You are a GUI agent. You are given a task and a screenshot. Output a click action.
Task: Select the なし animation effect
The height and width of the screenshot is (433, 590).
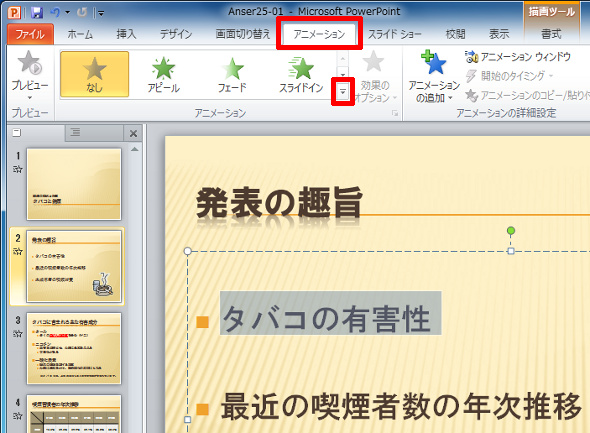coord(94,74)
